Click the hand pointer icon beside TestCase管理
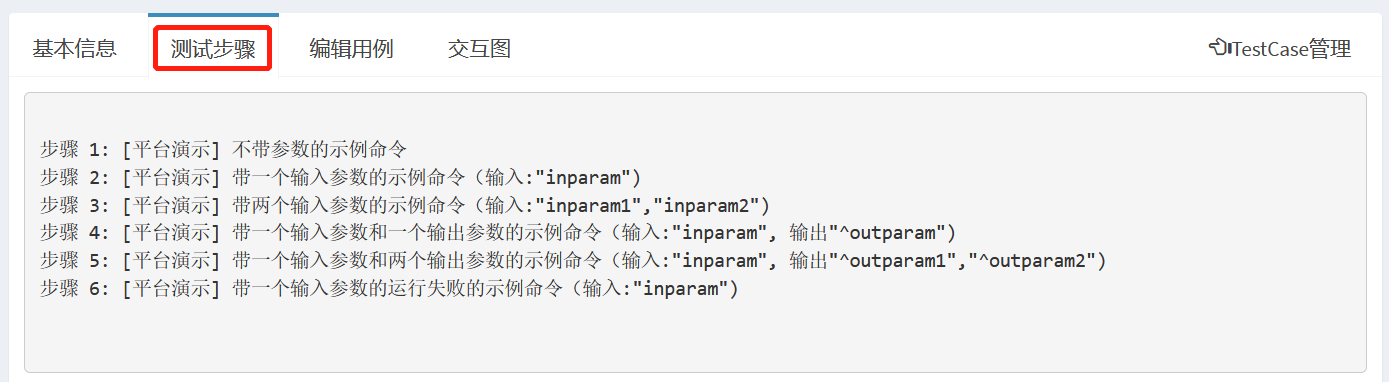The height and width of the screenshot is (382, 1389). click(1220, 48)
